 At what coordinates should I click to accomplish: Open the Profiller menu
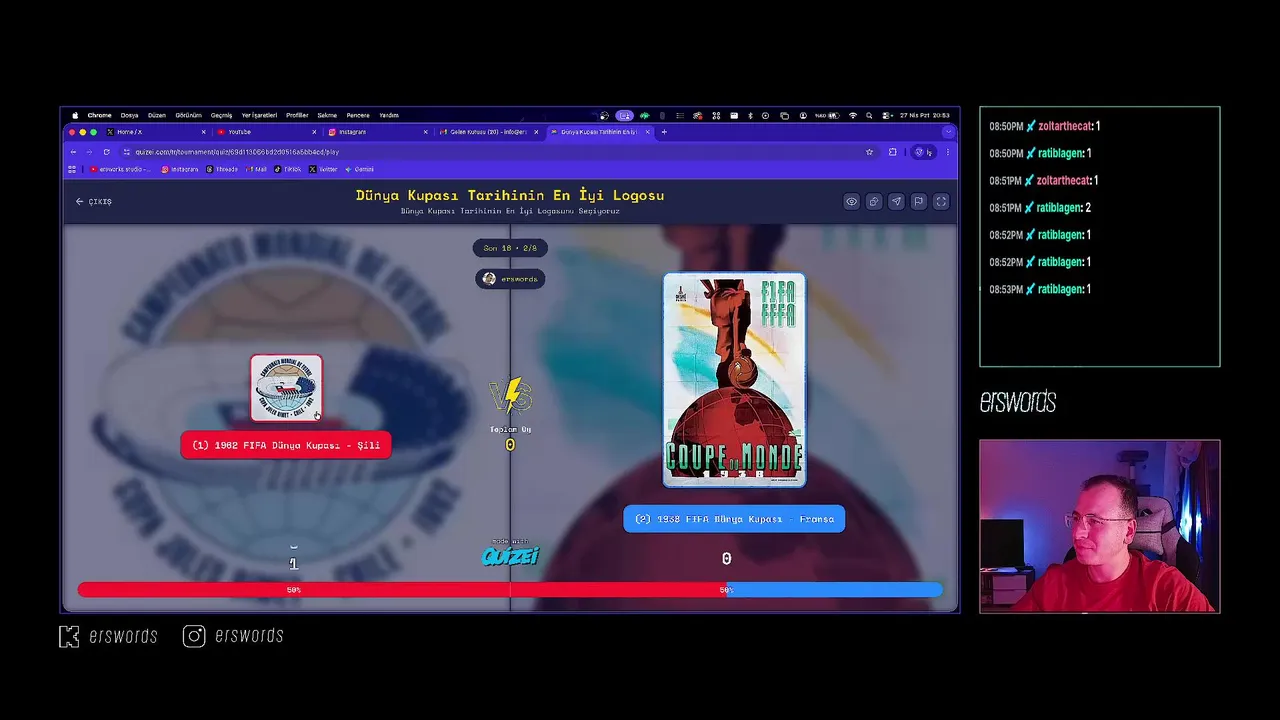[297, 115]
